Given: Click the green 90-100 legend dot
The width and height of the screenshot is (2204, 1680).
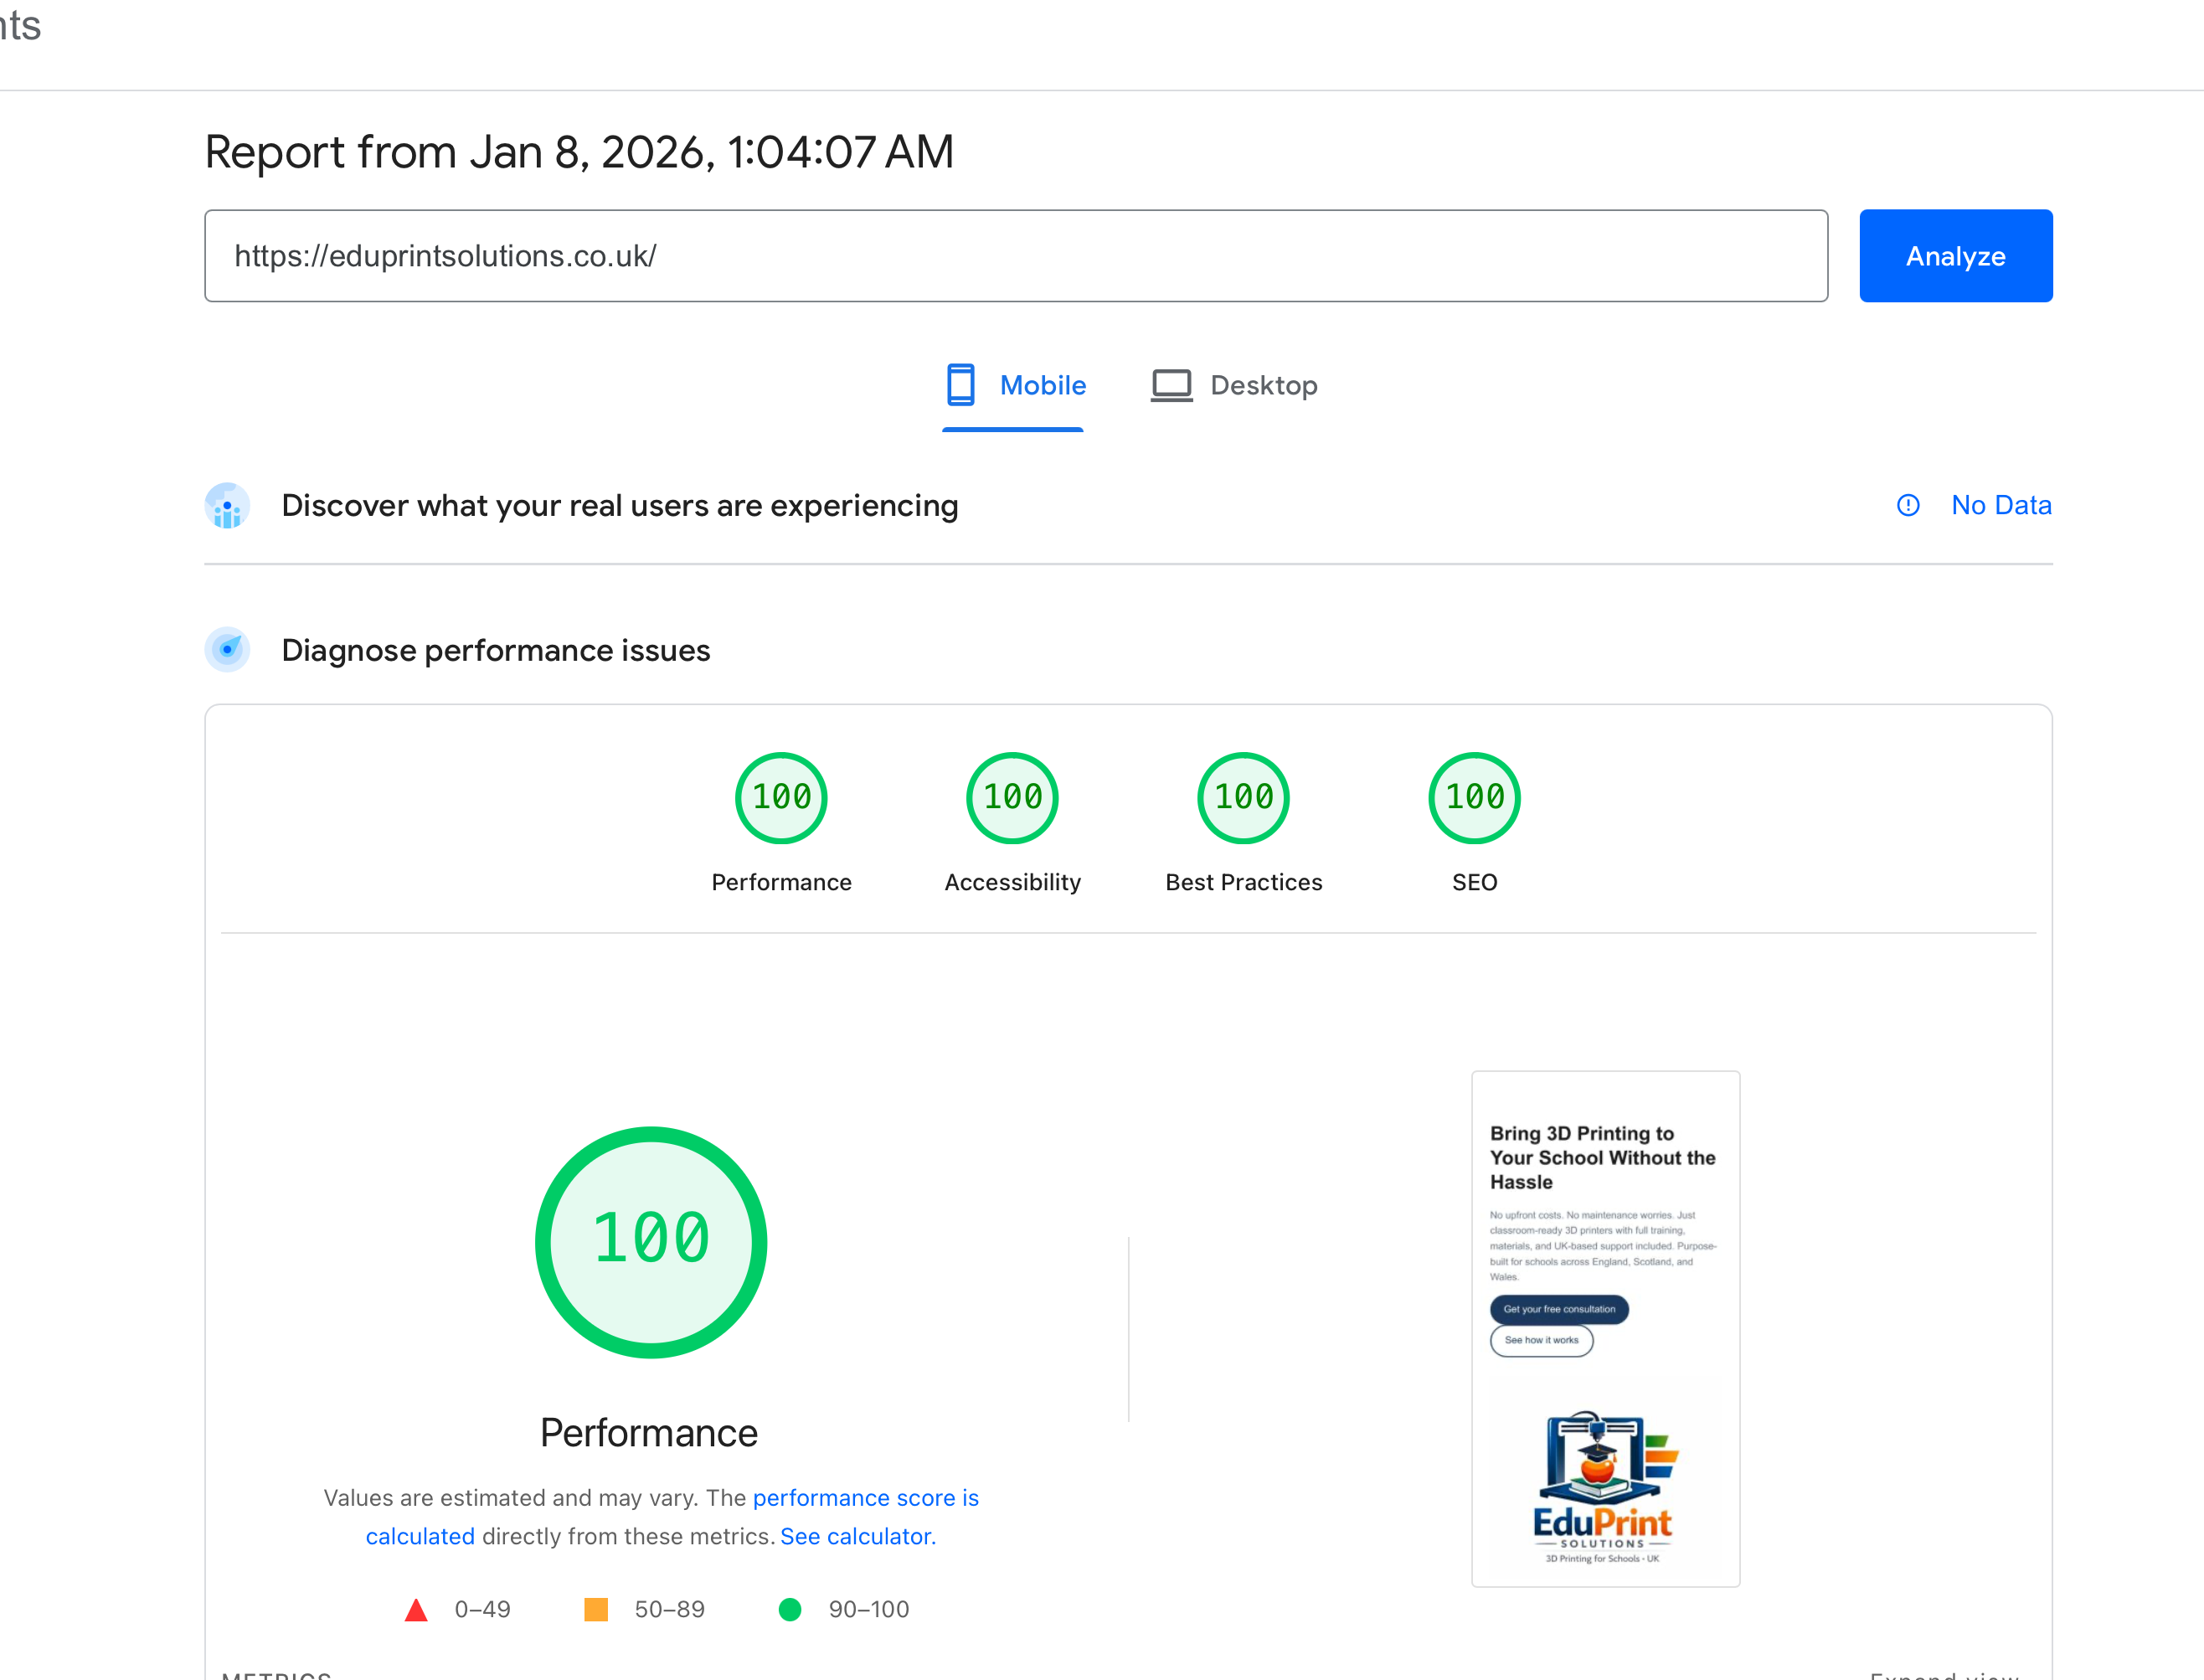Looking at the screenshot, I should (x=789, y=1609).
